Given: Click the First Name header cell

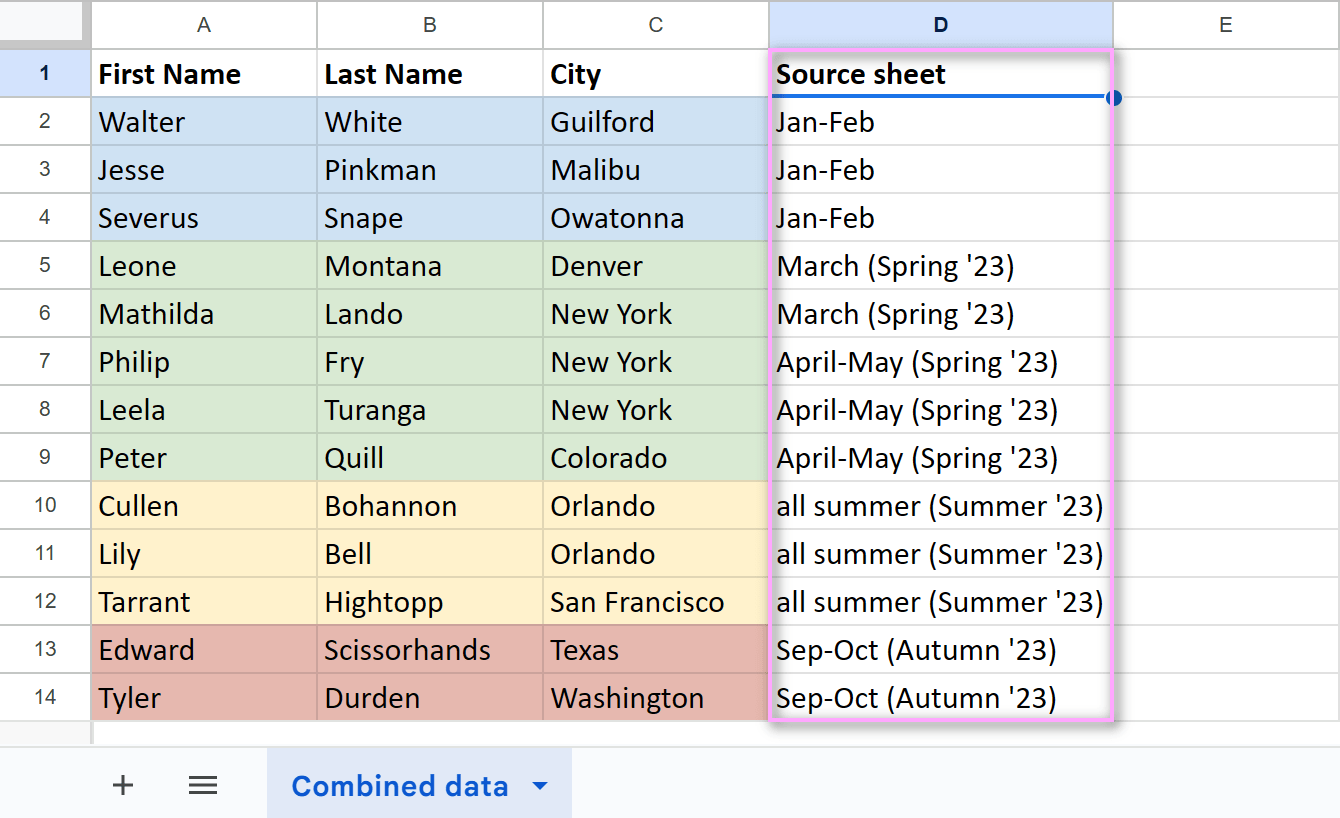Looking at the screenshot, I should [x=204, y=74].
